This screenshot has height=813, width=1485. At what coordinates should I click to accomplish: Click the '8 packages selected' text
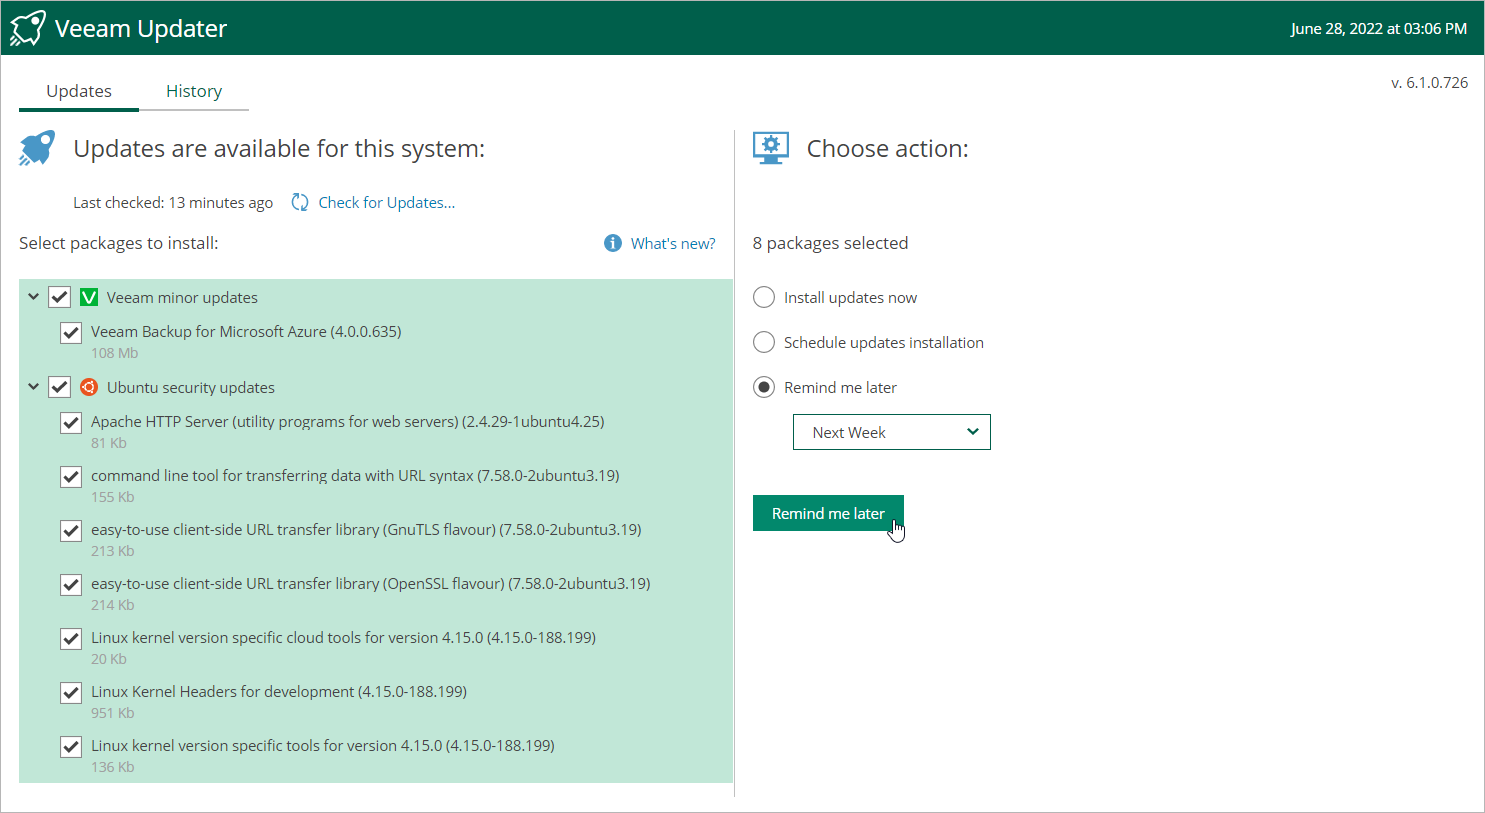point(830,243)
